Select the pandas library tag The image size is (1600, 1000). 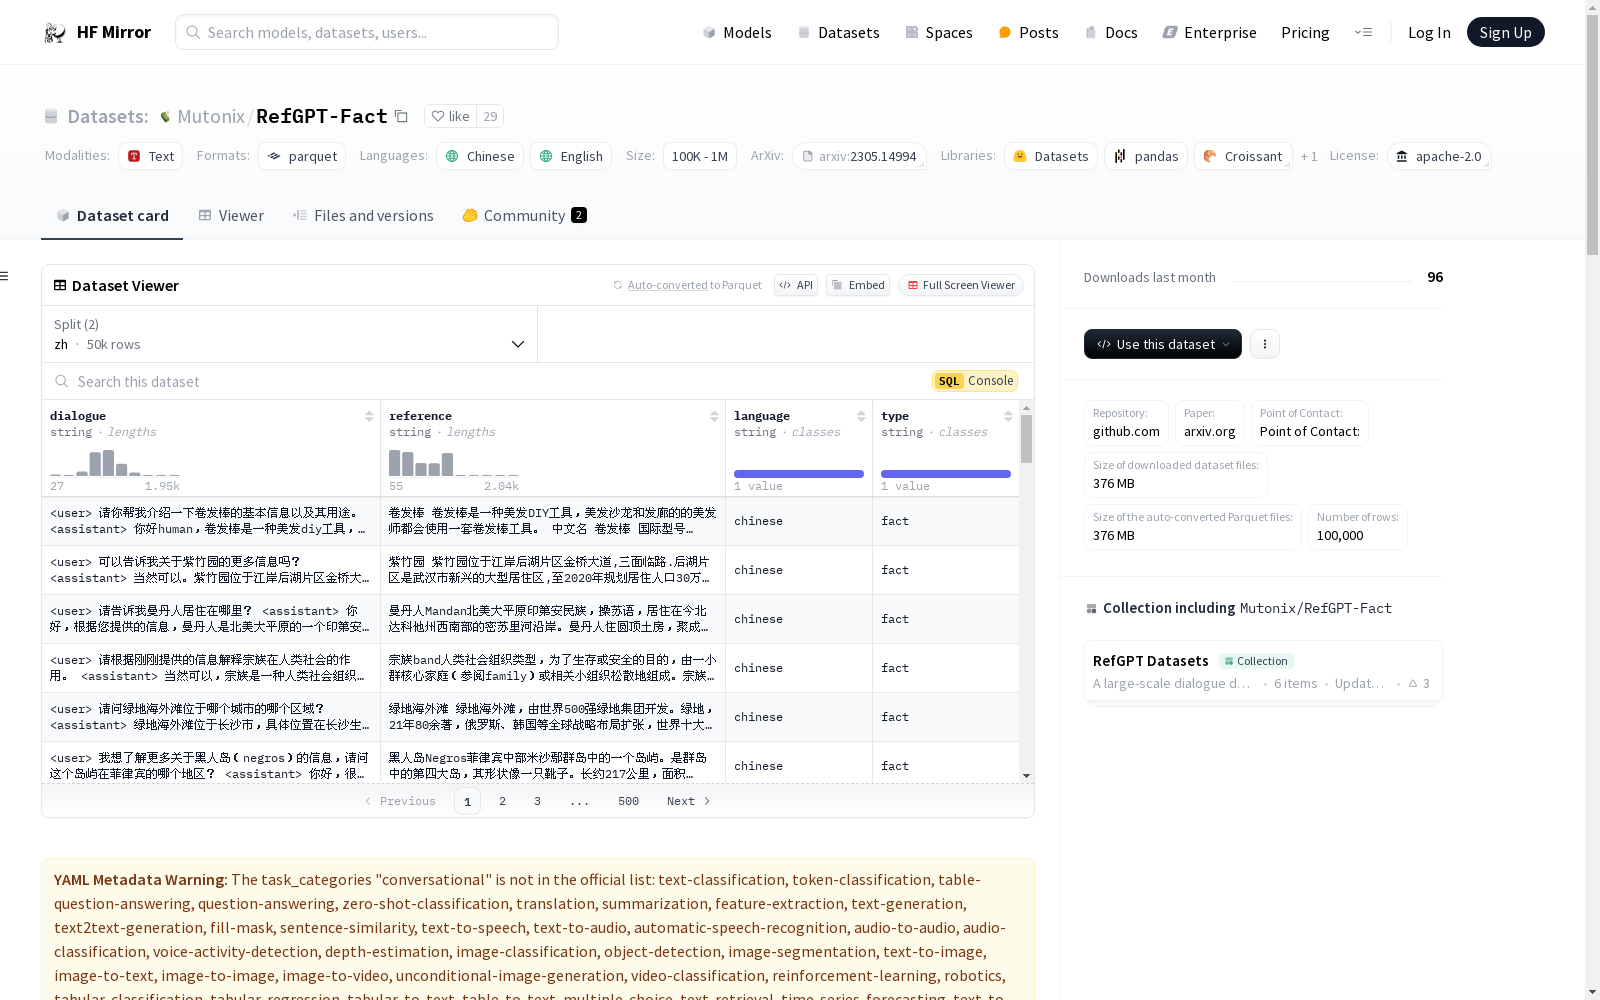(1146, 156)
